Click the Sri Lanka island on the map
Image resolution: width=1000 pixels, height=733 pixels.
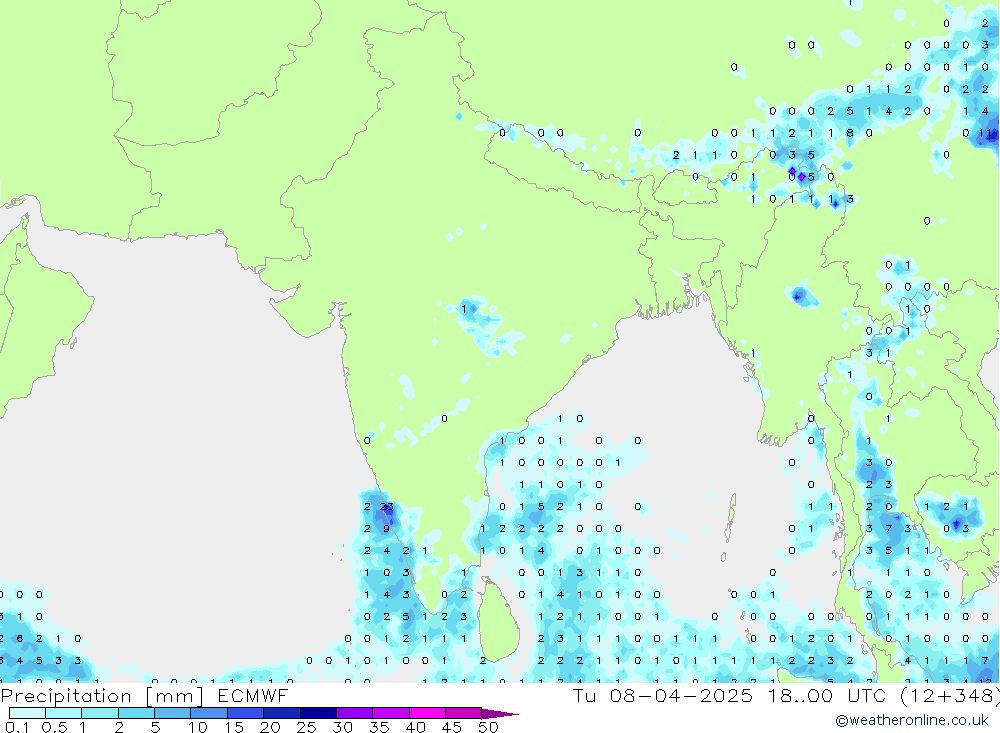tap(498, 621)
